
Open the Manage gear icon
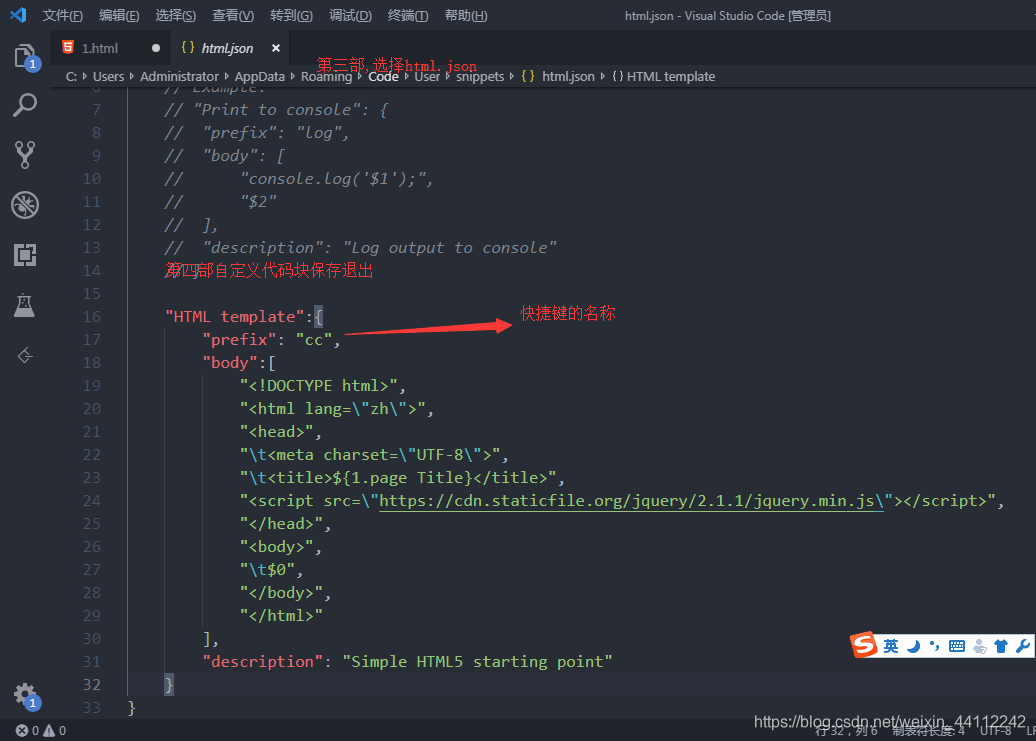(25, 694)
